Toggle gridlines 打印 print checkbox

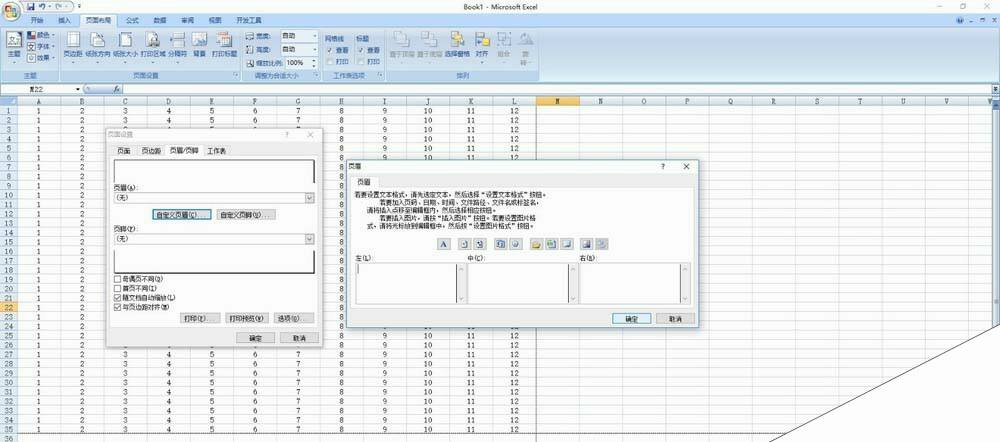pyautogui.click(x=330, y=61)
